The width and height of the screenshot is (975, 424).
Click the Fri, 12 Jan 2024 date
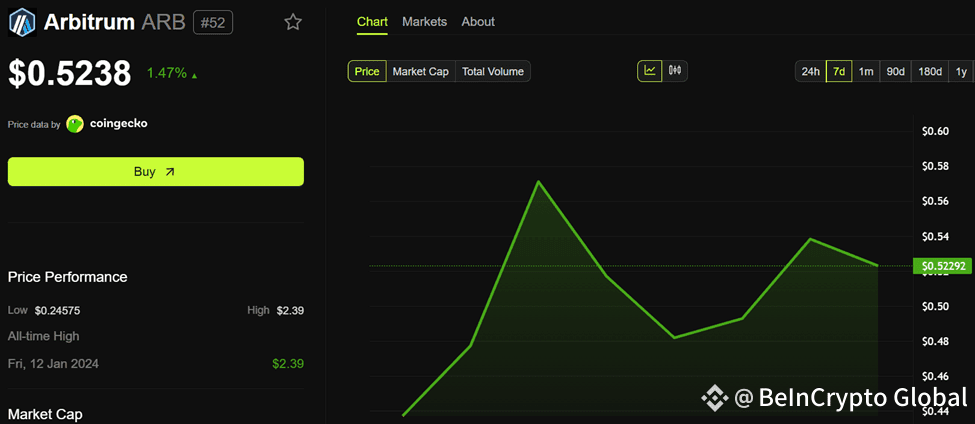[x=53, y=364]
